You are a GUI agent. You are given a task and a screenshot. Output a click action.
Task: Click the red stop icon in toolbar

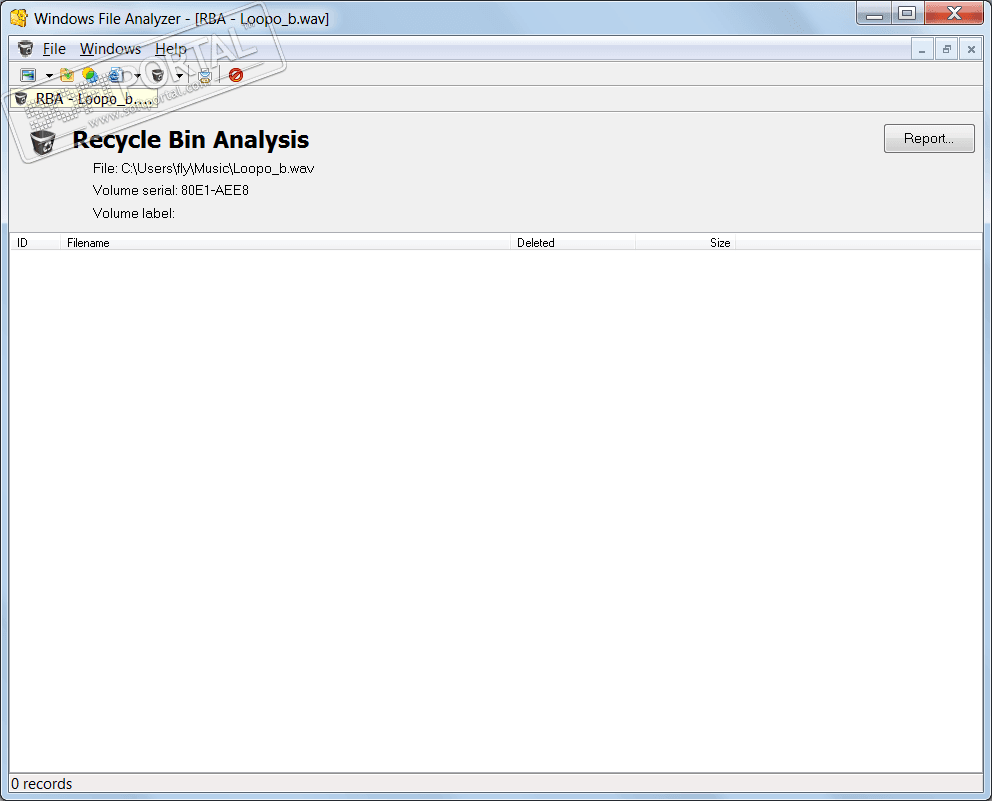(x=236, y=75)
